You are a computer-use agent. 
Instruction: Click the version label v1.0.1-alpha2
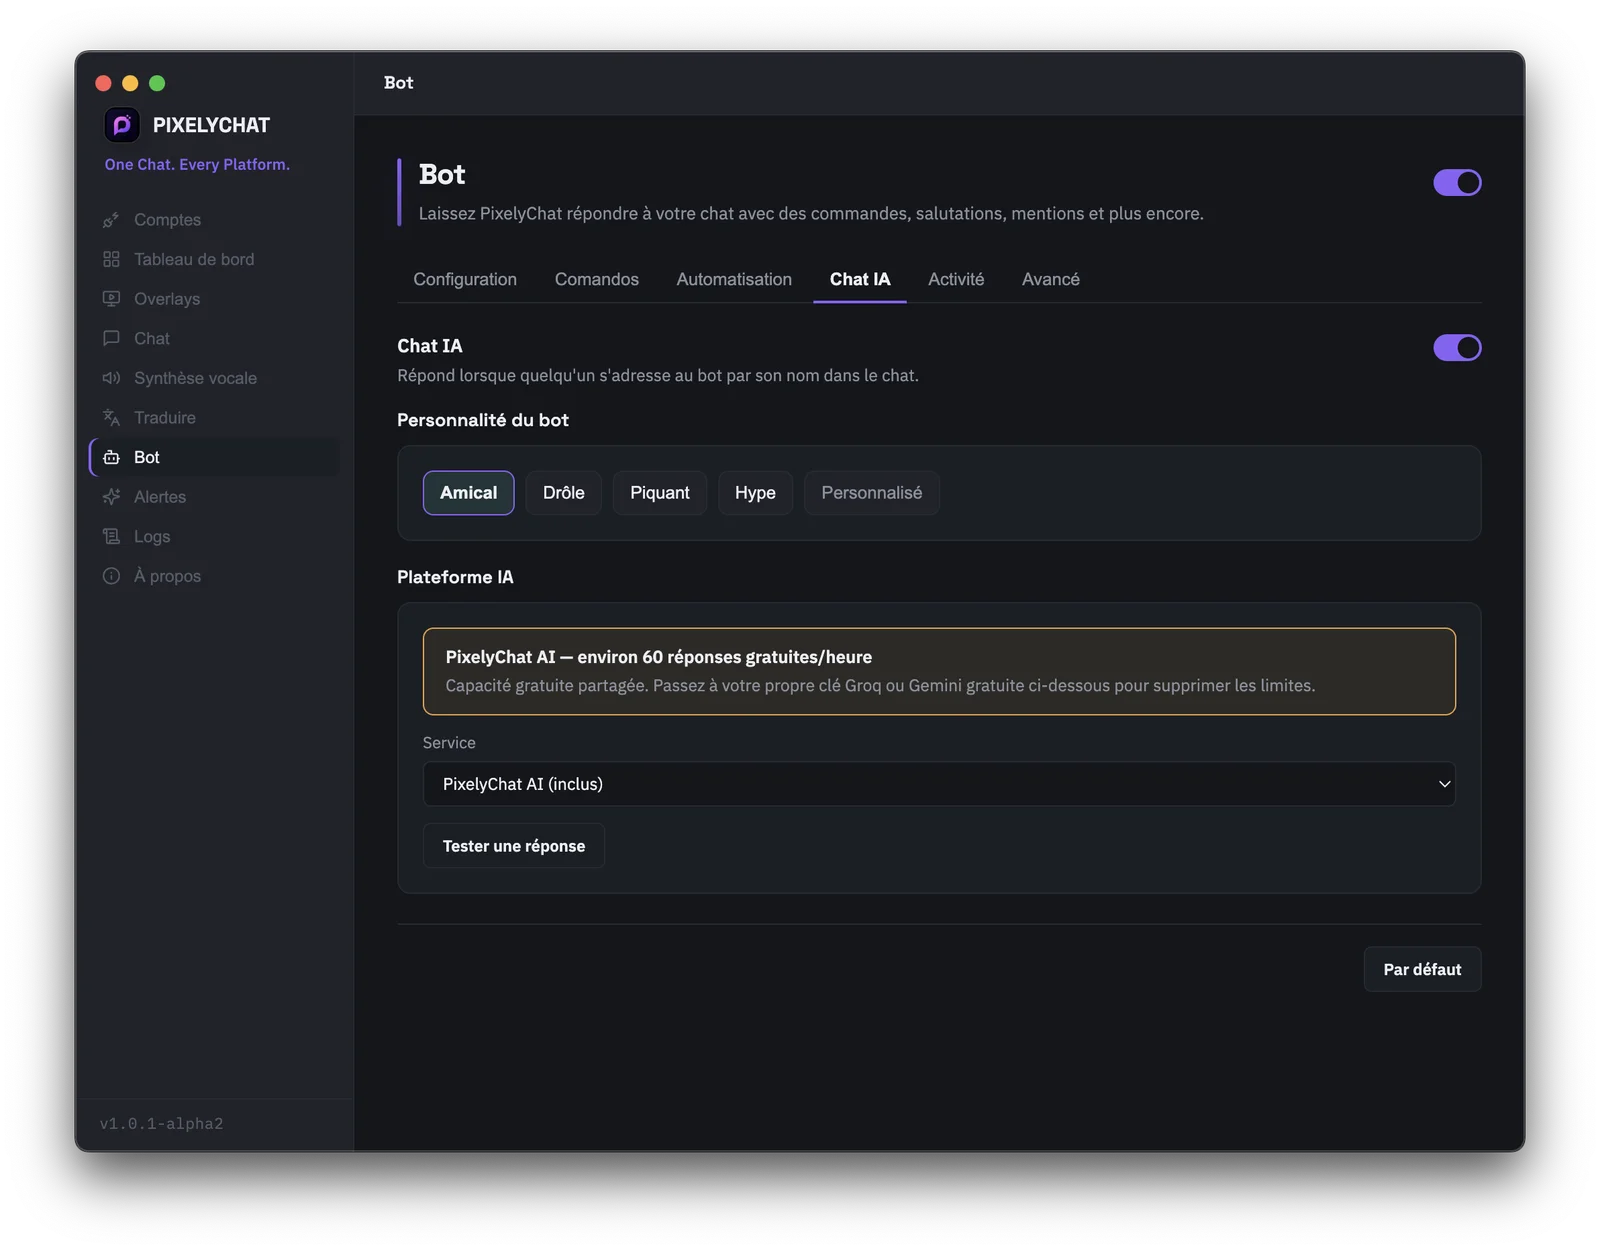[x=161, y=1124]
